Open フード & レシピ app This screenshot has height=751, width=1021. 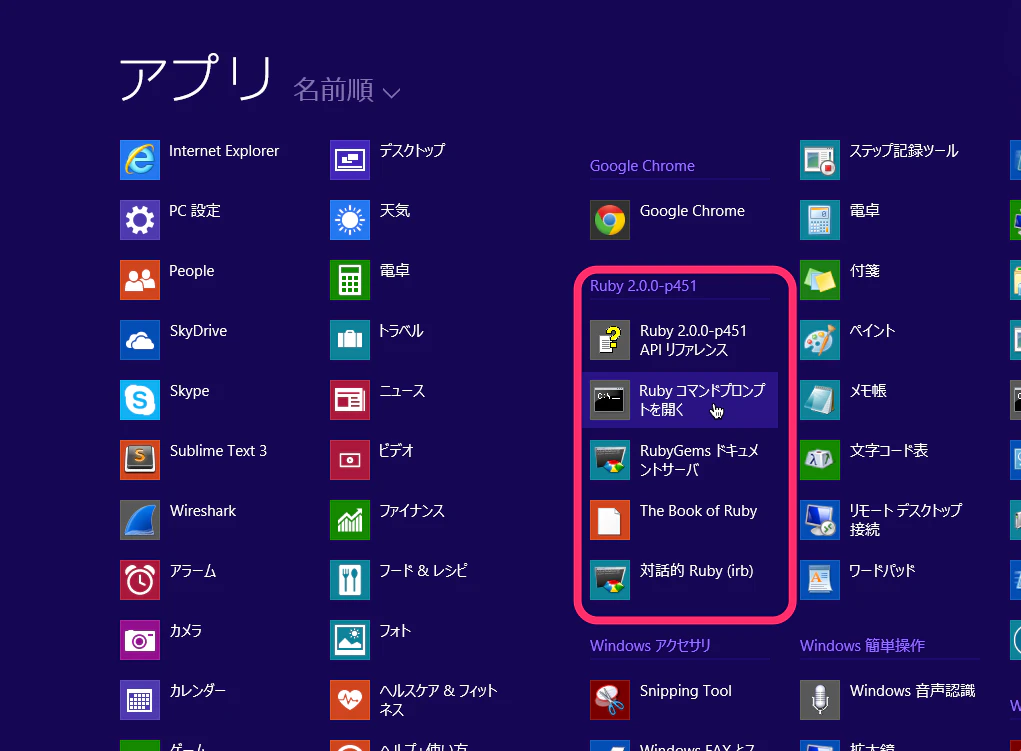tap(399, 580)
